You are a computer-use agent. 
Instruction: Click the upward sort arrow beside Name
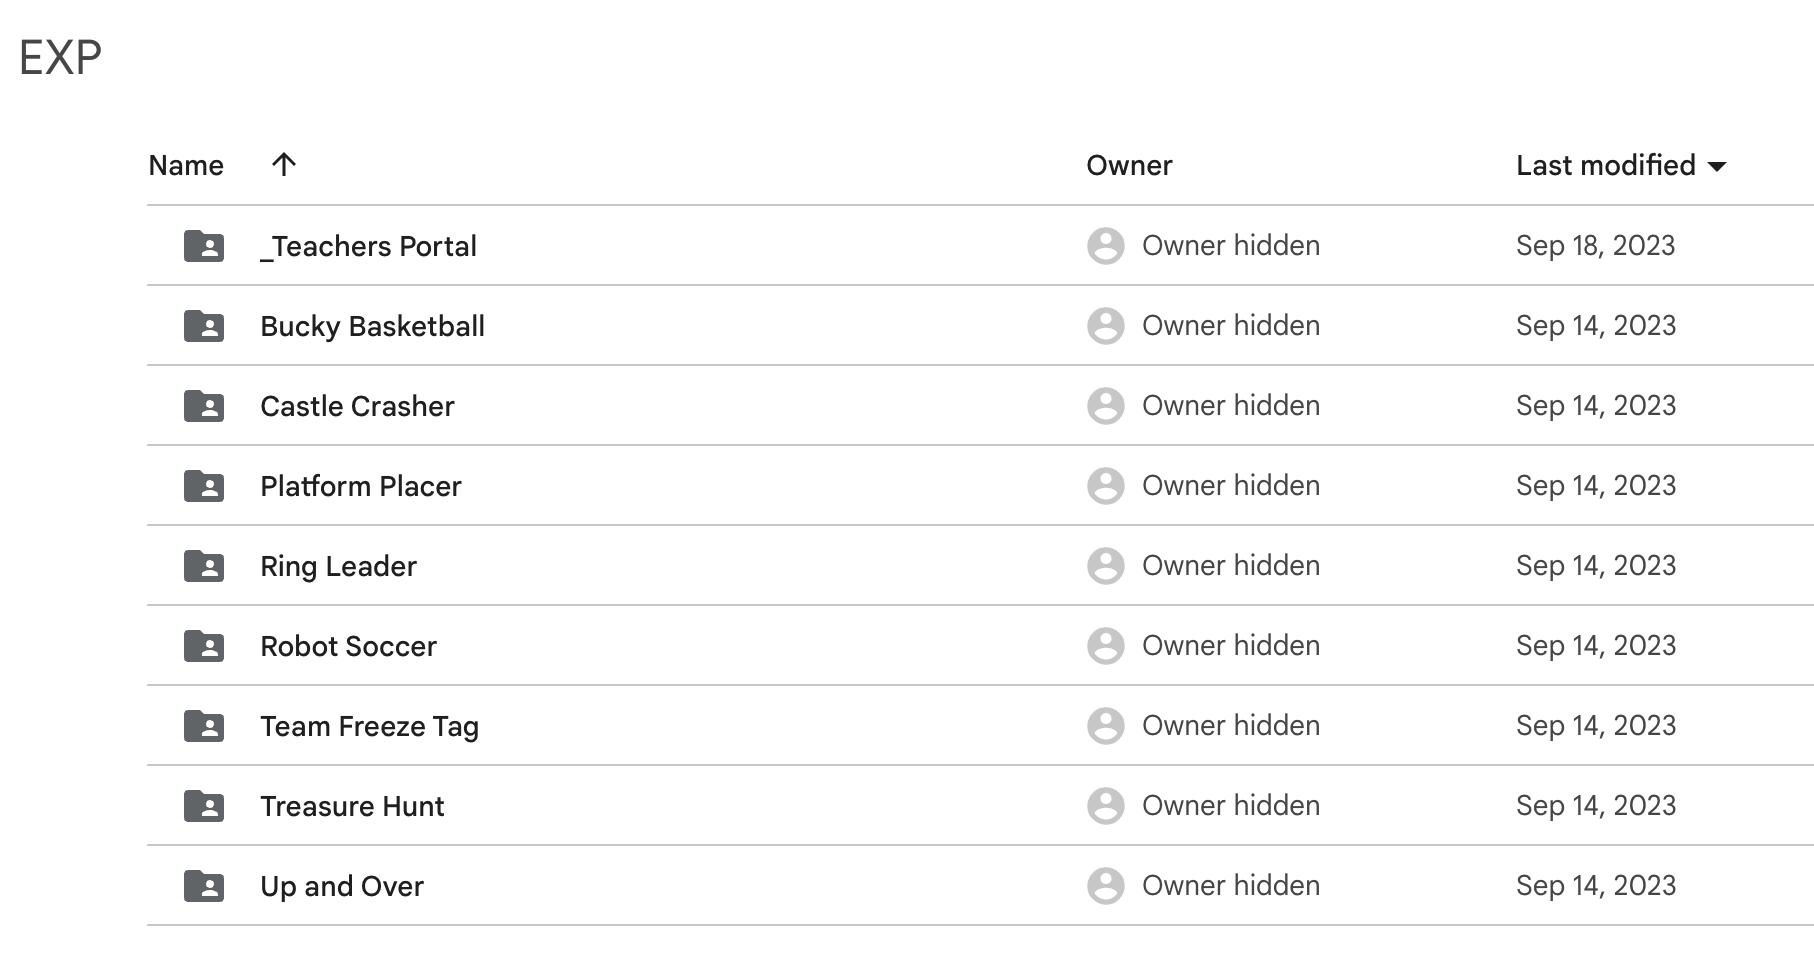284,164
